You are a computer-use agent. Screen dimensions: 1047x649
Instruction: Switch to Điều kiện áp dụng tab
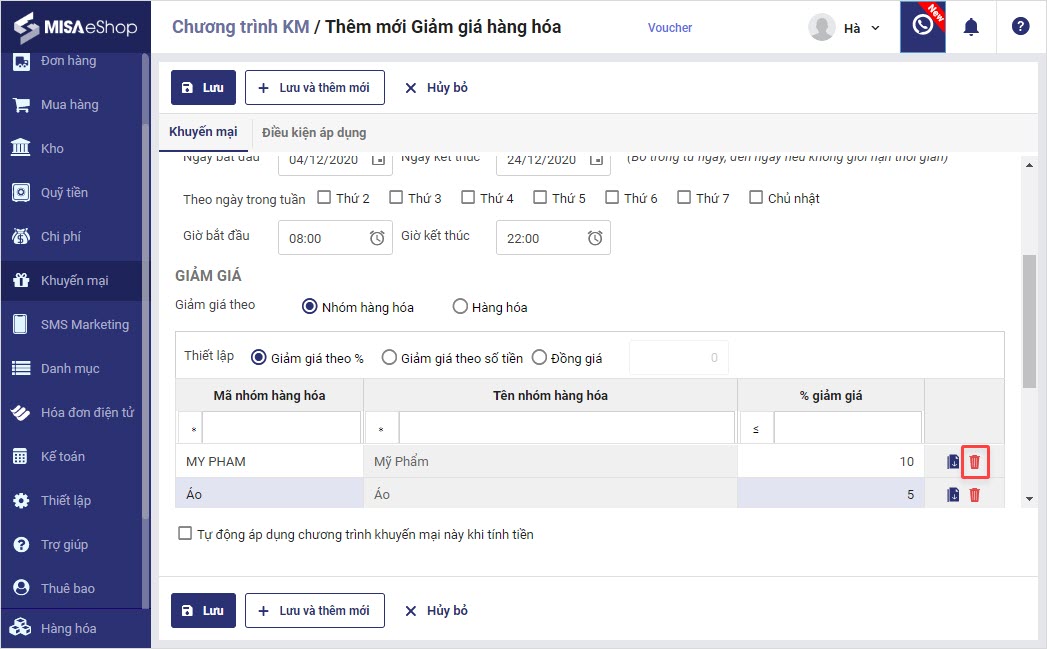point(314,132)
